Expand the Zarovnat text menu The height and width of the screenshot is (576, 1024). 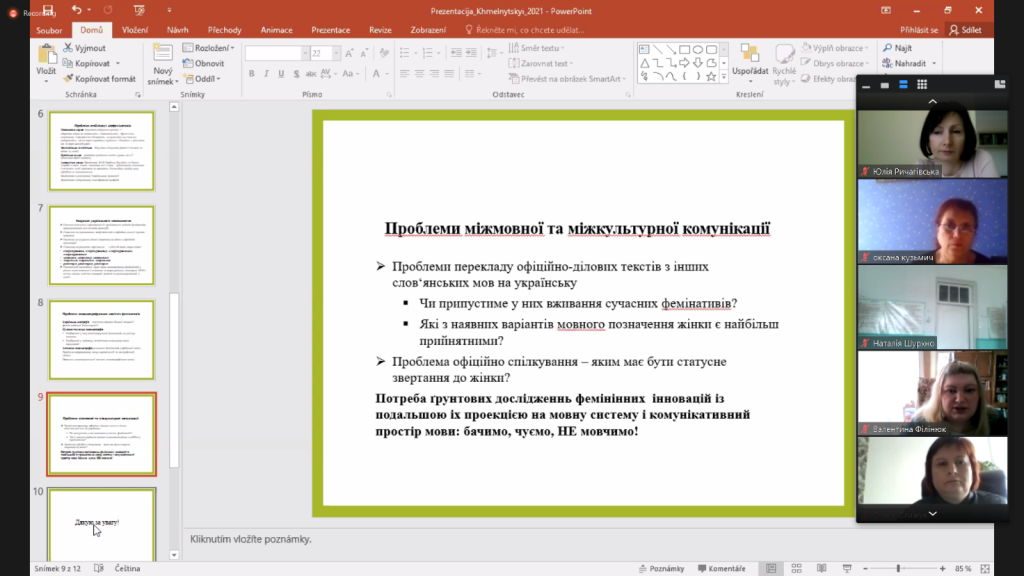click(541, 63)
